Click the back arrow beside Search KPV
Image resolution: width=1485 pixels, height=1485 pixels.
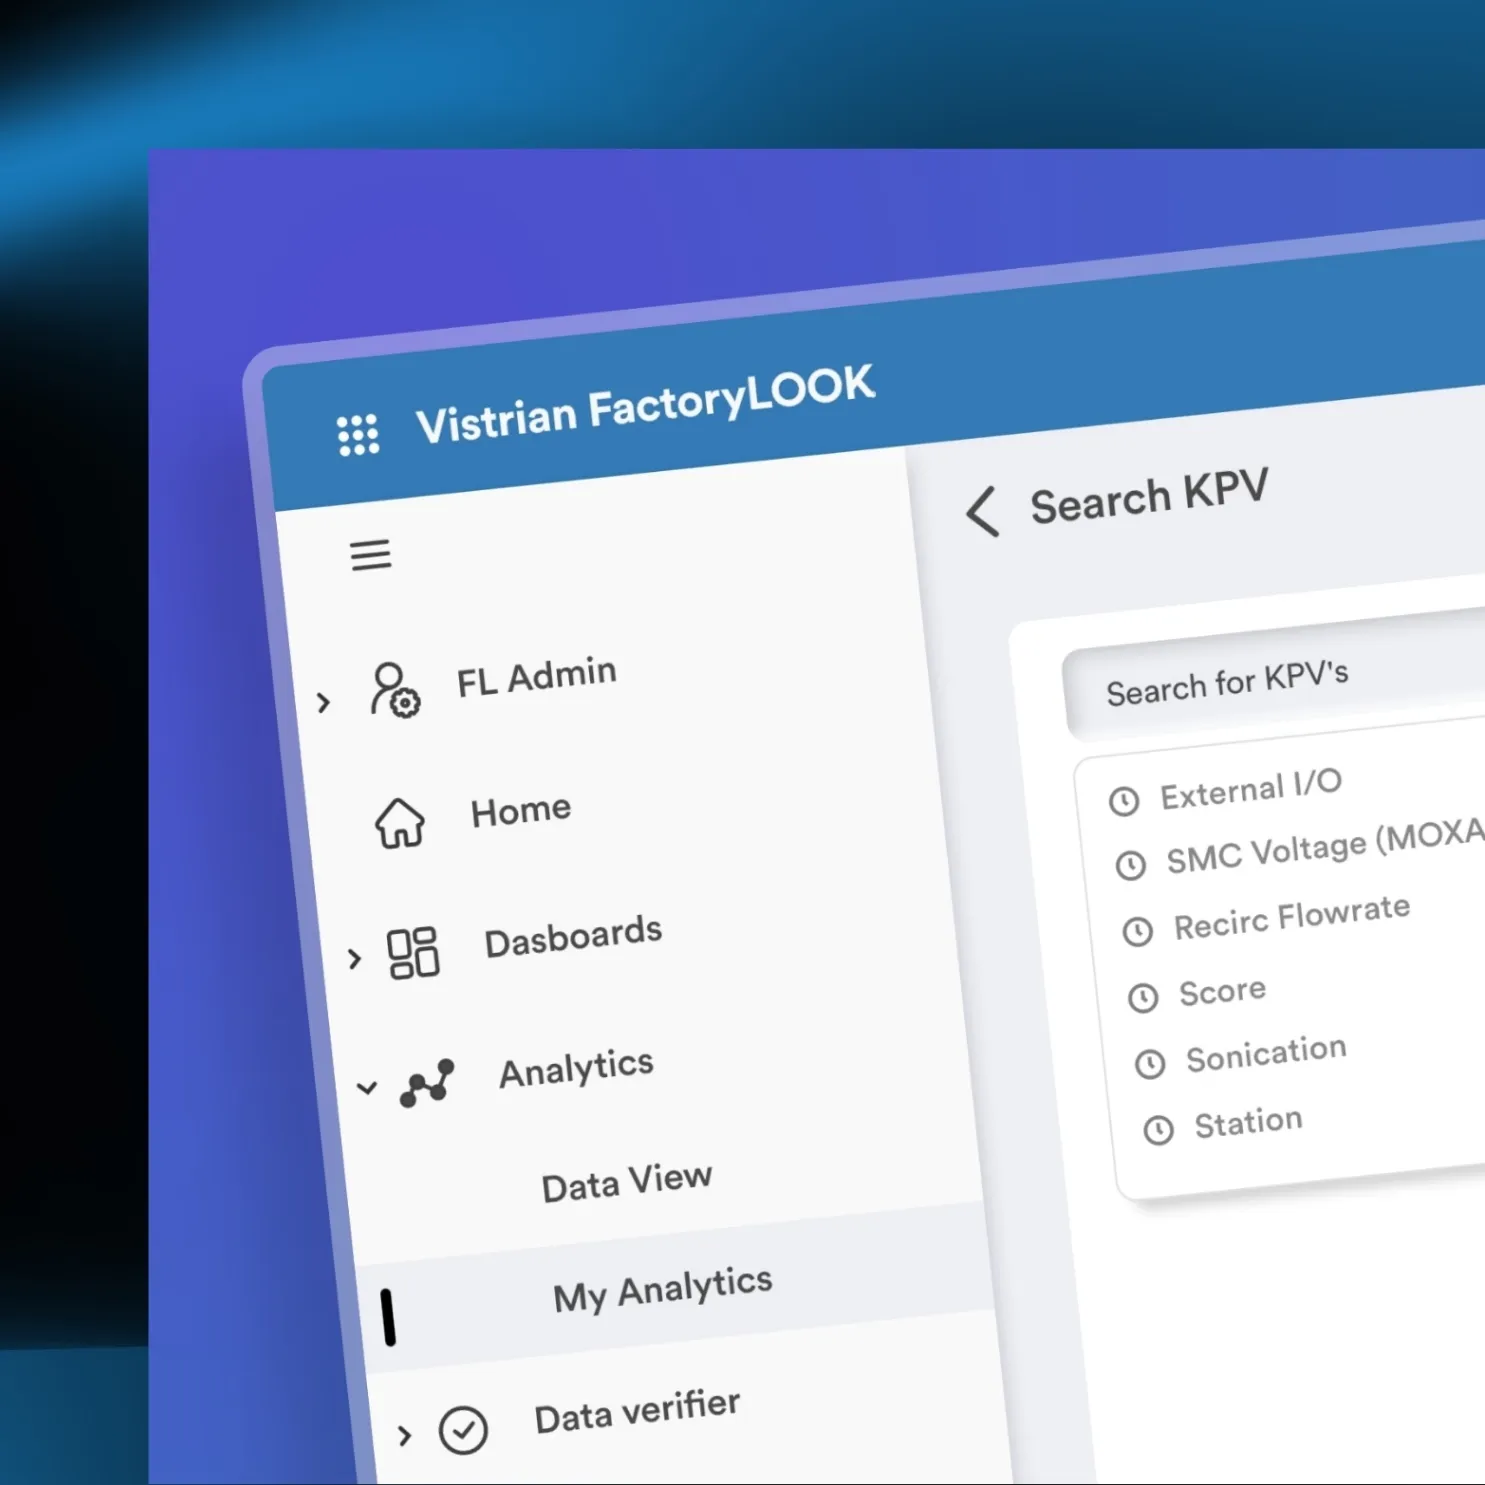point(982,511)
